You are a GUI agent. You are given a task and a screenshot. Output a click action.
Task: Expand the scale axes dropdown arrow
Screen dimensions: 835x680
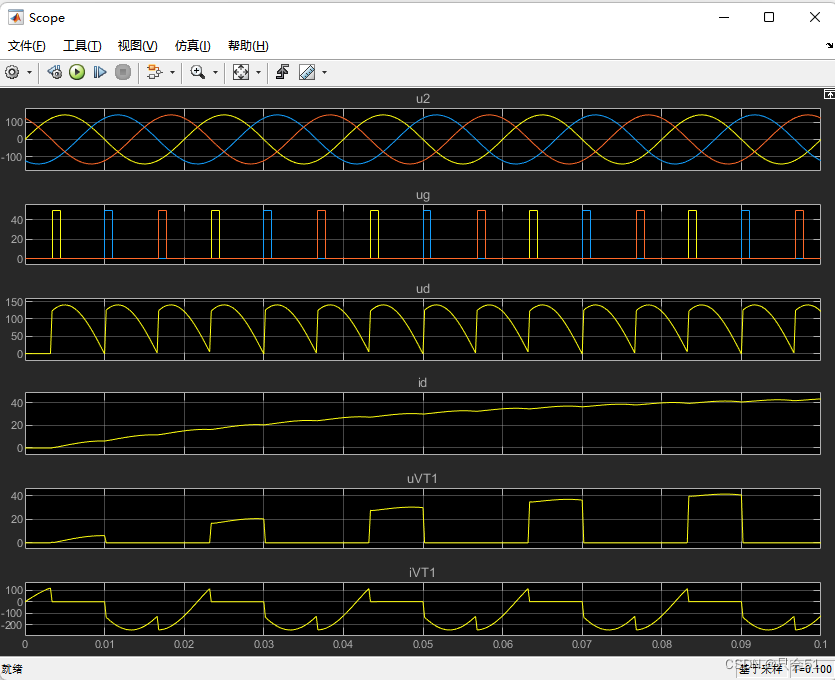[258, 72]
